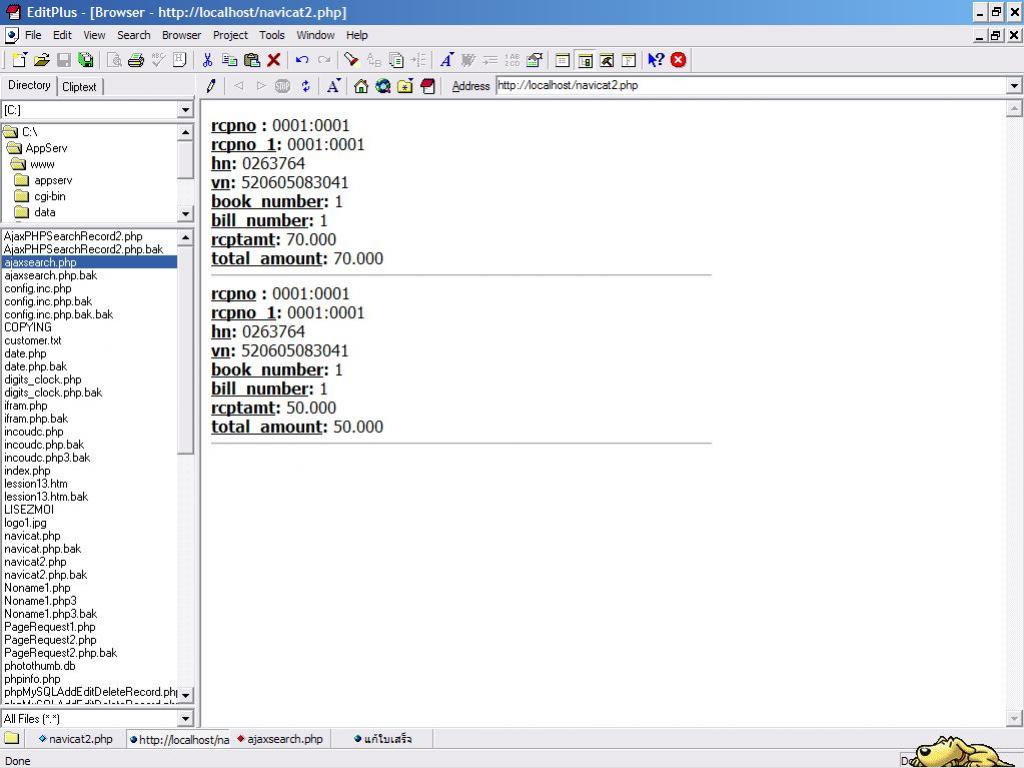Click the red Exit icon in toolbar
The width and height of the screenshot is (1024, 768).
point(678,60)
